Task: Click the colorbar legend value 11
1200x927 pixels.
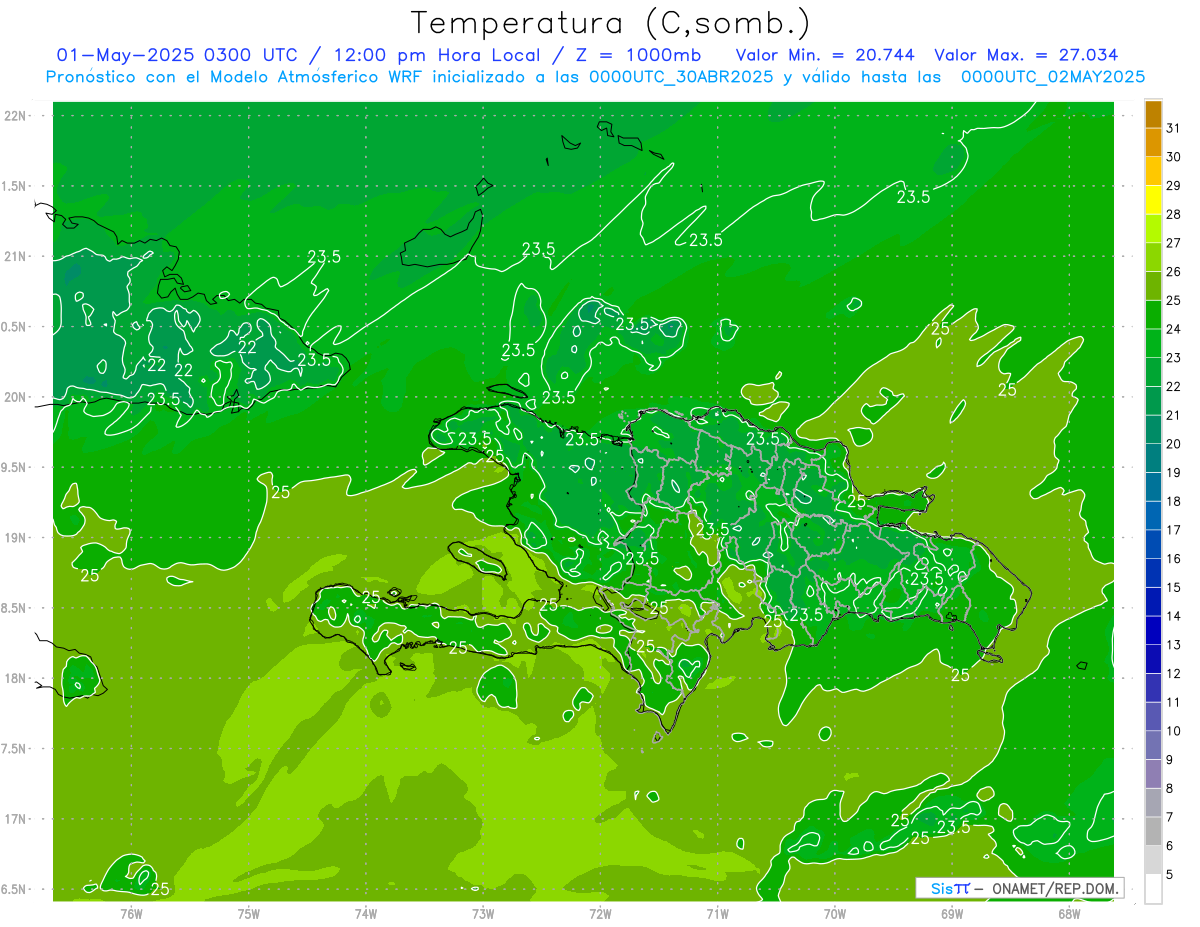Action: [1174, 702]
